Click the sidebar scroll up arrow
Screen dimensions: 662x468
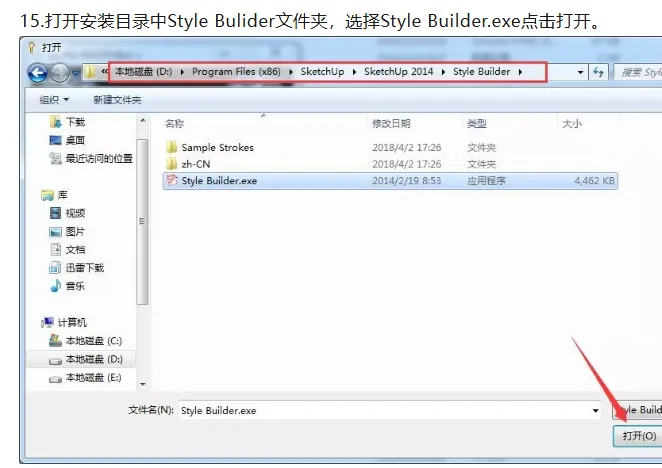(143, 121)
